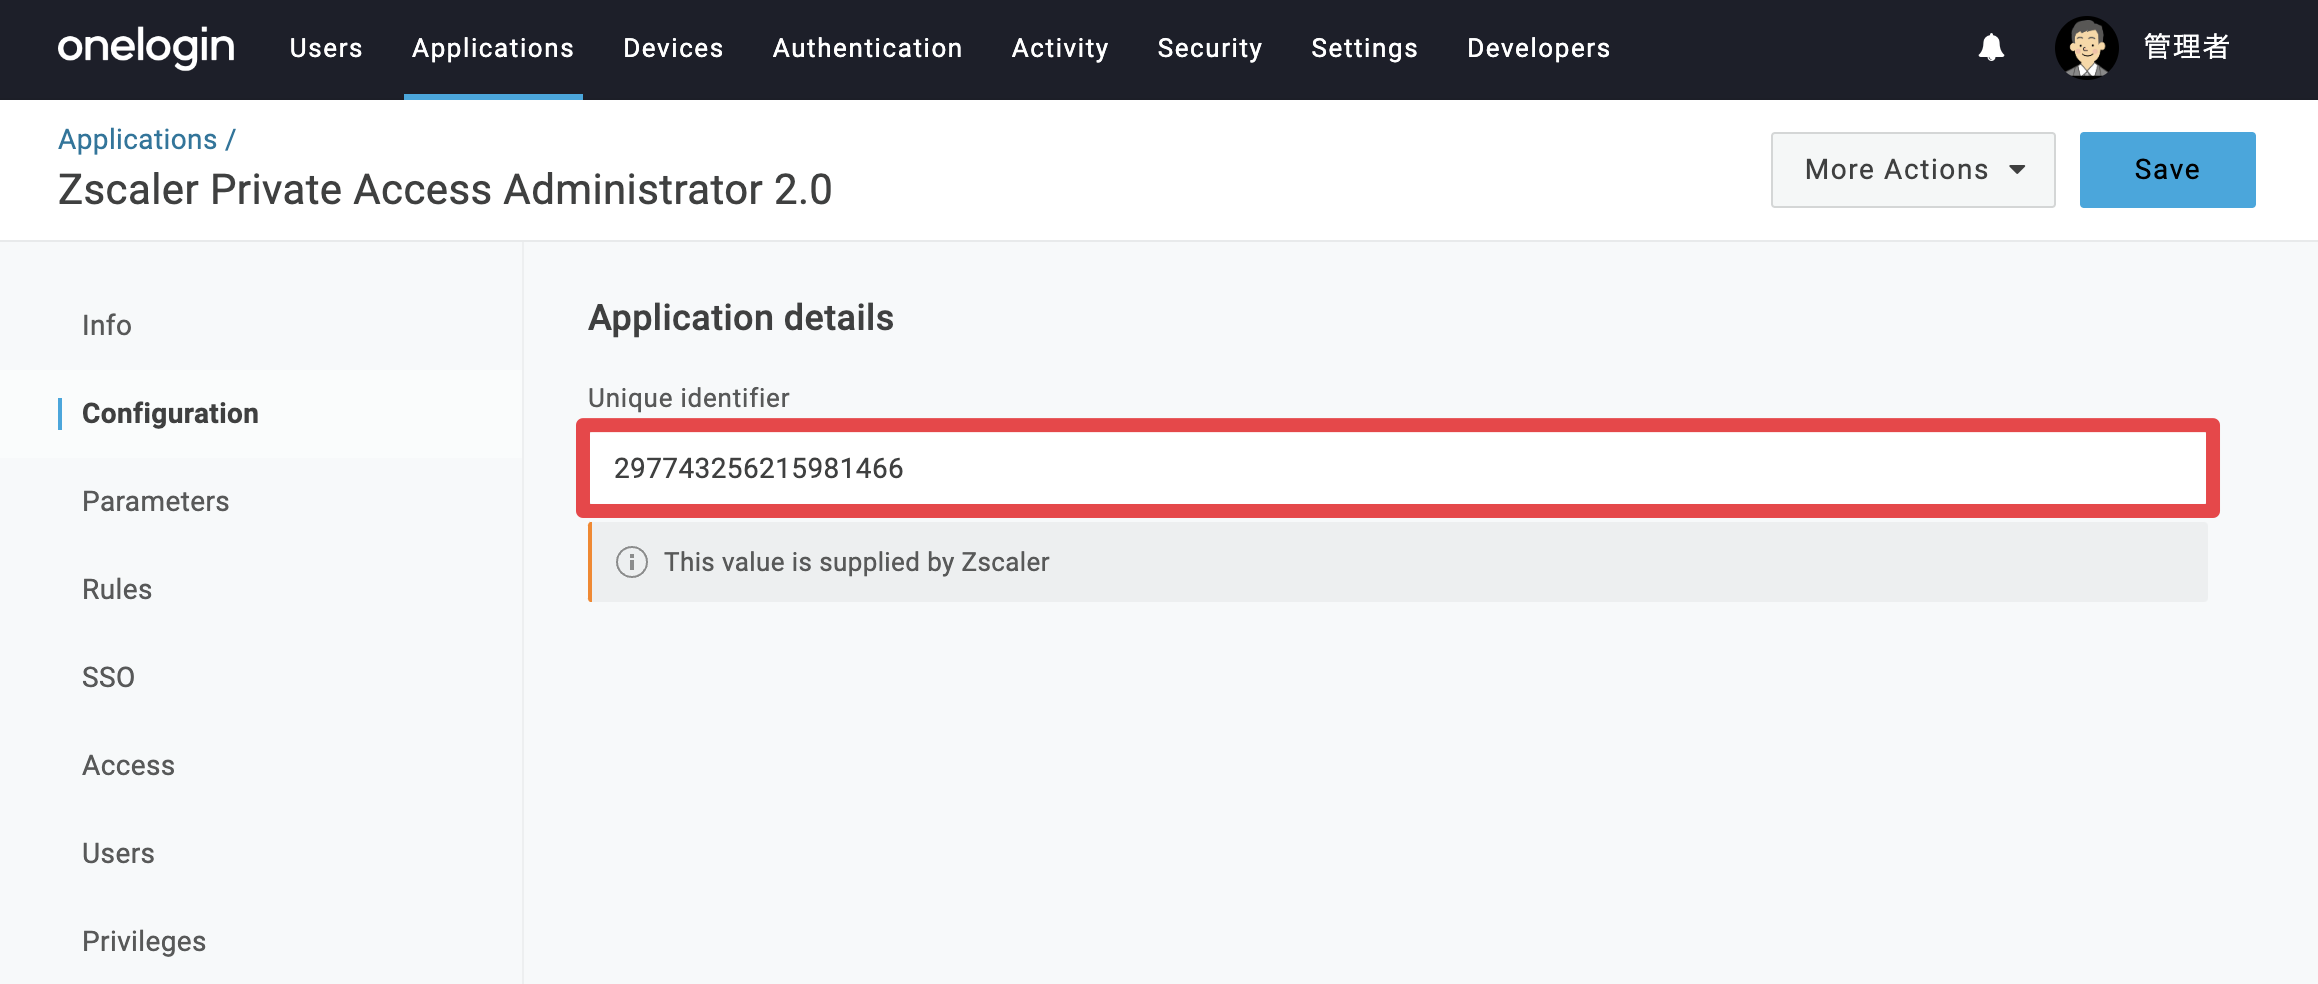
Task: Open the Developers menu
Action: [1538, 48]
